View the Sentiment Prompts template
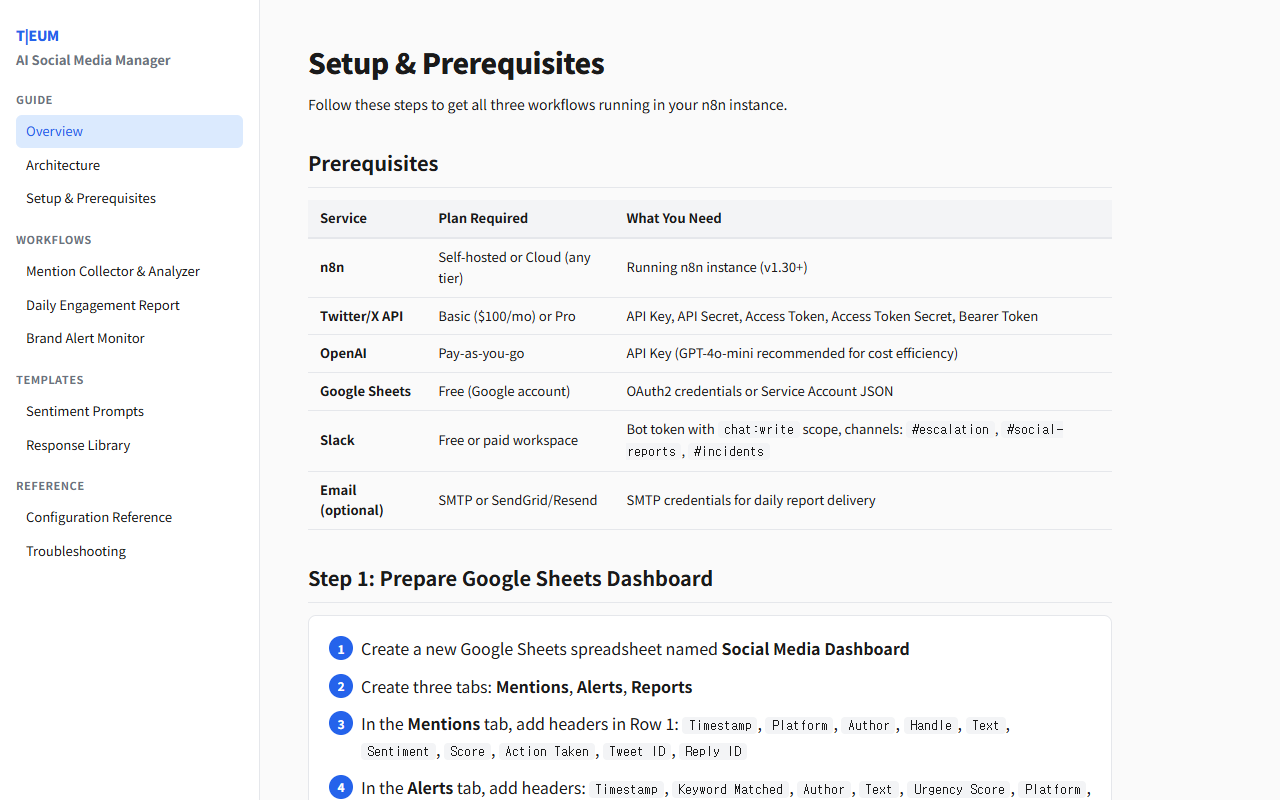 click(x=85, y=411)
